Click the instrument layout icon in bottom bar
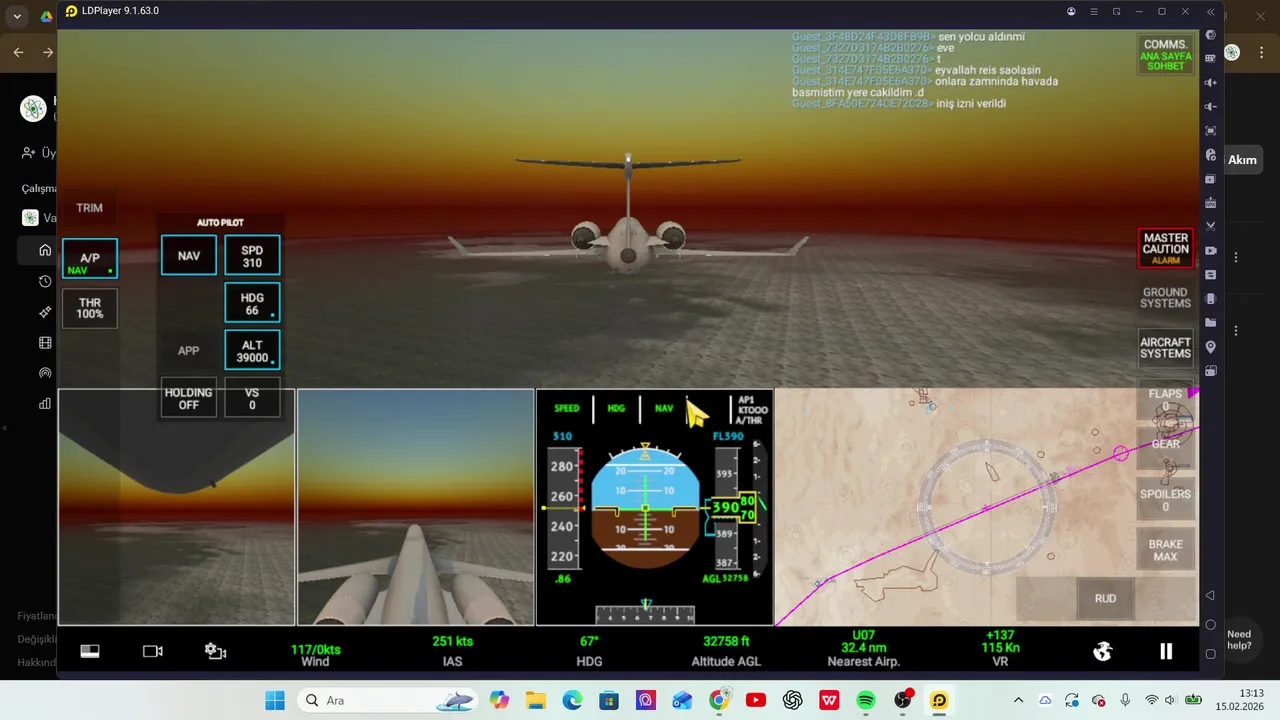The width and height of the screenshot is (1280, 720). pyautogui.click(x=90, y=651)
